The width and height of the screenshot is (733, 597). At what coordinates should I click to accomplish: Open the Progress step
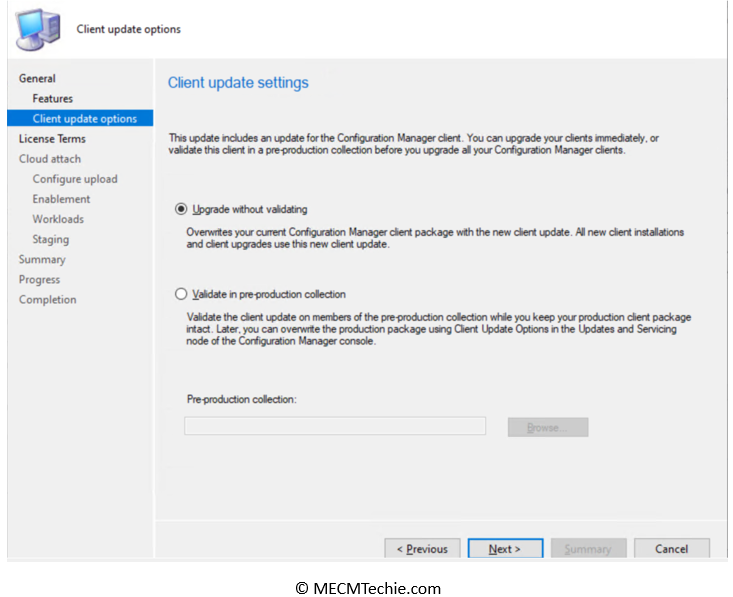(x=39, y=280)
